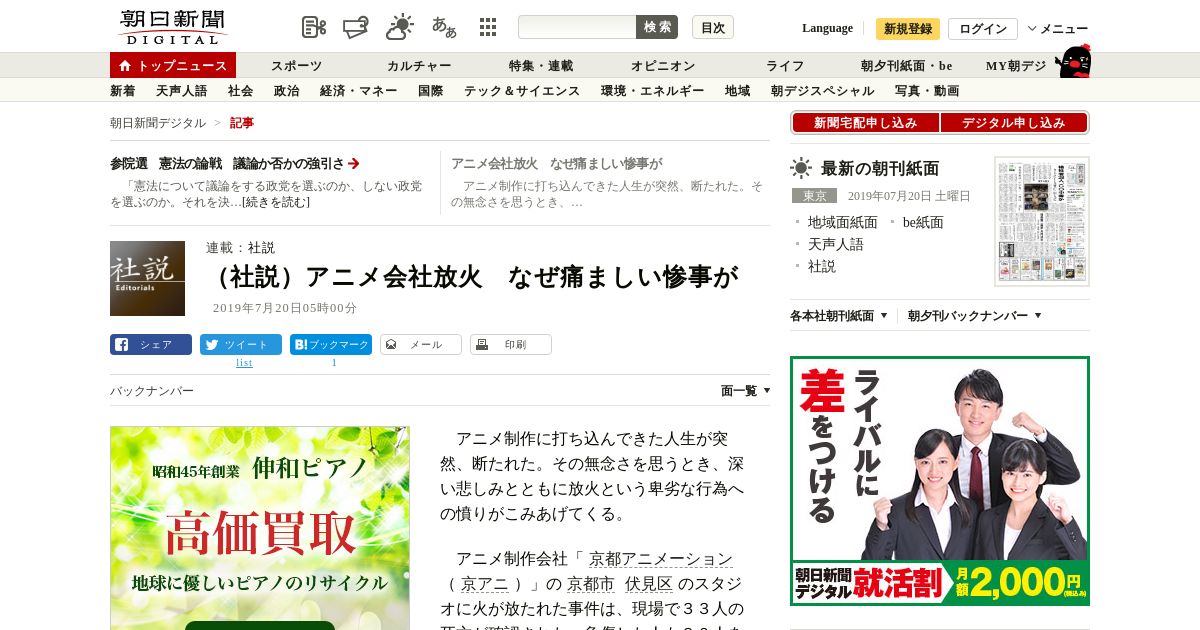Expand 朝夕刊バックナンバー dropdown
Screen dimensions: 1200x630
coord(975,316)
